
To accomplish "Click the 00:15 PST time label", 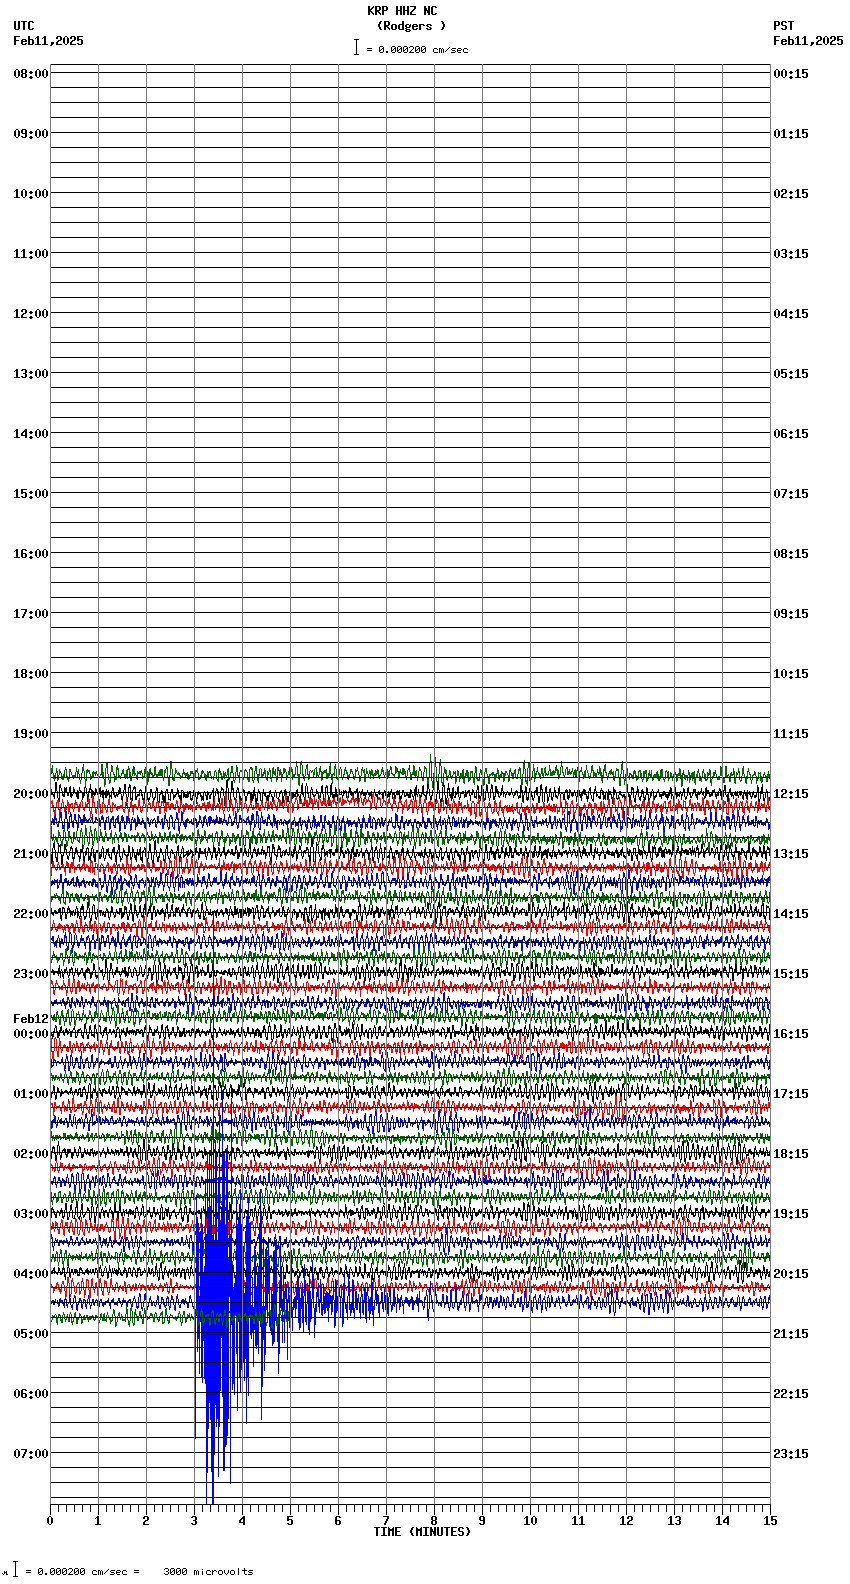I will pyautogui.click(x=791, y=74).
